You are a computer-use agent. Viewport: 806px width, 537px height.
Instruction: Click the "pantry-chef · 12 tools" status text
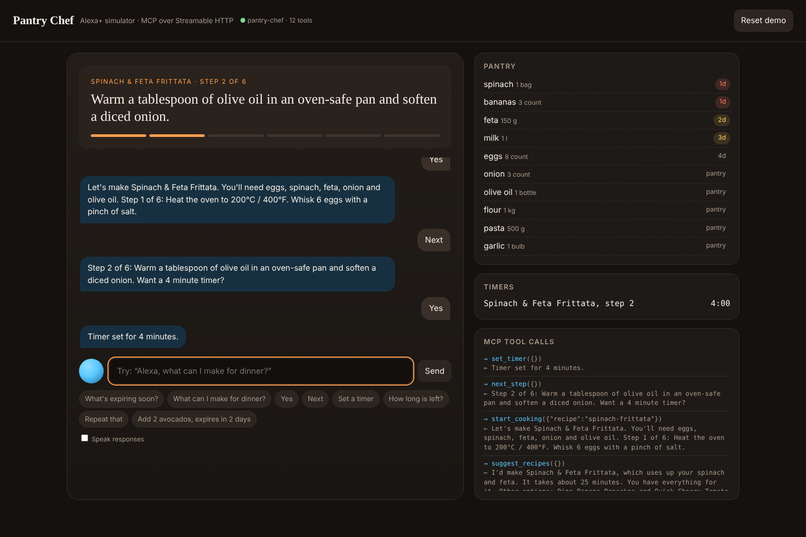[x=280, y=21]
